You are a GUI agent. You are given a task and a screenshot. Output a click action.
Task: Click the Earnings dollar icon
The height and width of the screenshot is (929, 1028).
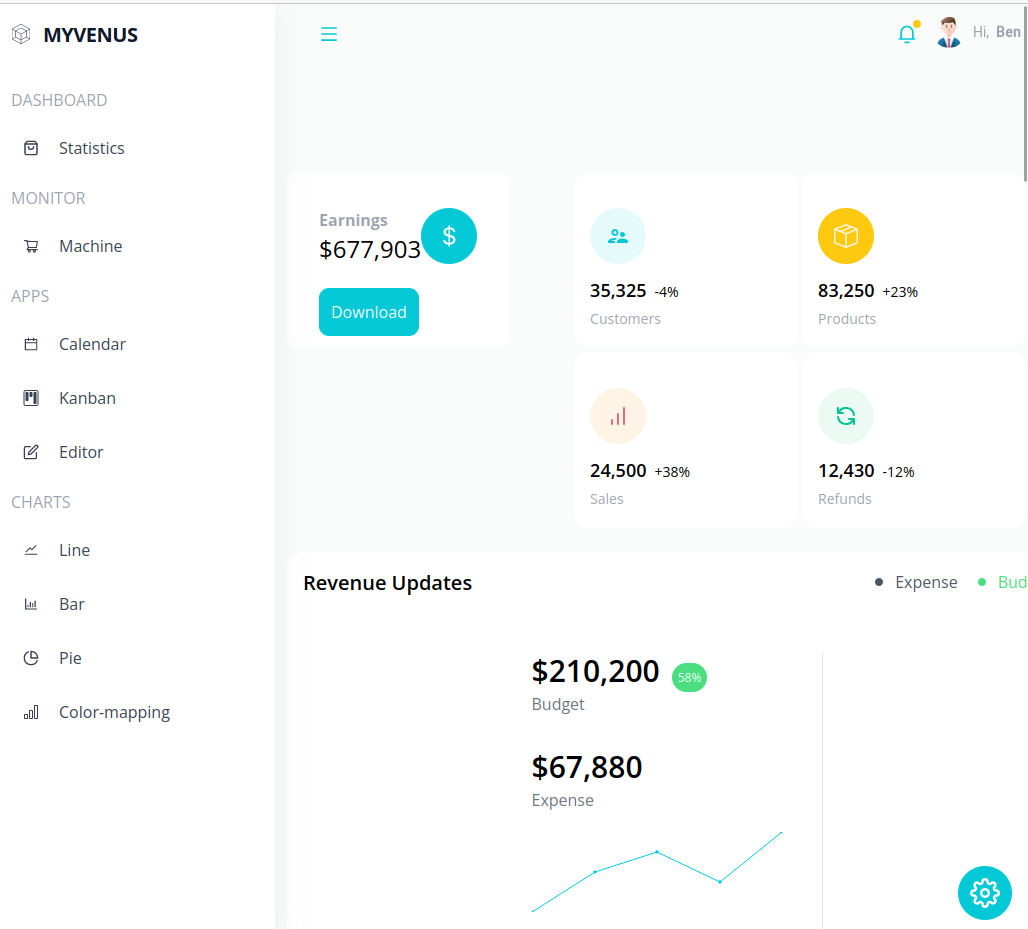click(449, 236)
